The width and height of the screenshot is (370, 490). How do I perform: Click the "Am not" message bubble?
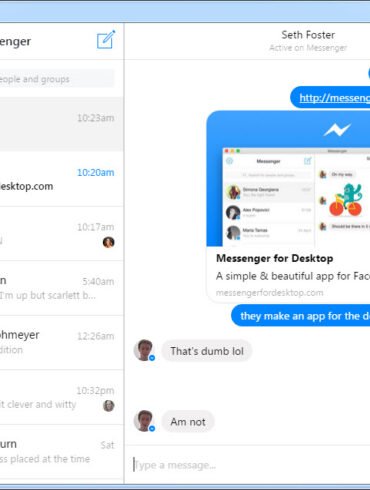(188, 422)
